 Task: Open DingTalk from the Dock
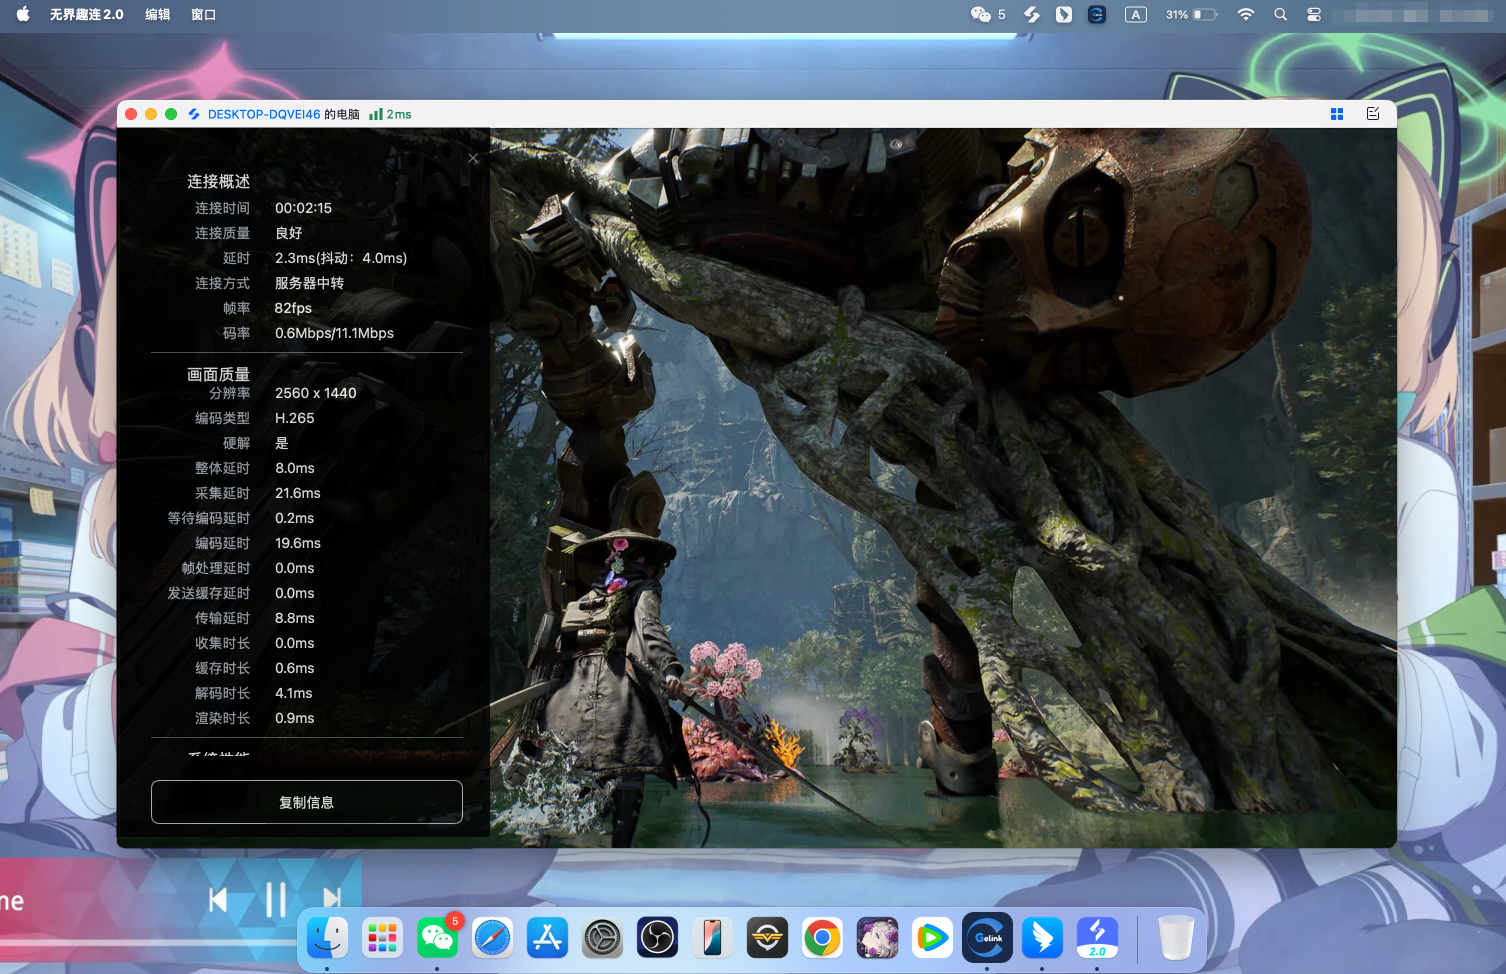[1043, 938]
